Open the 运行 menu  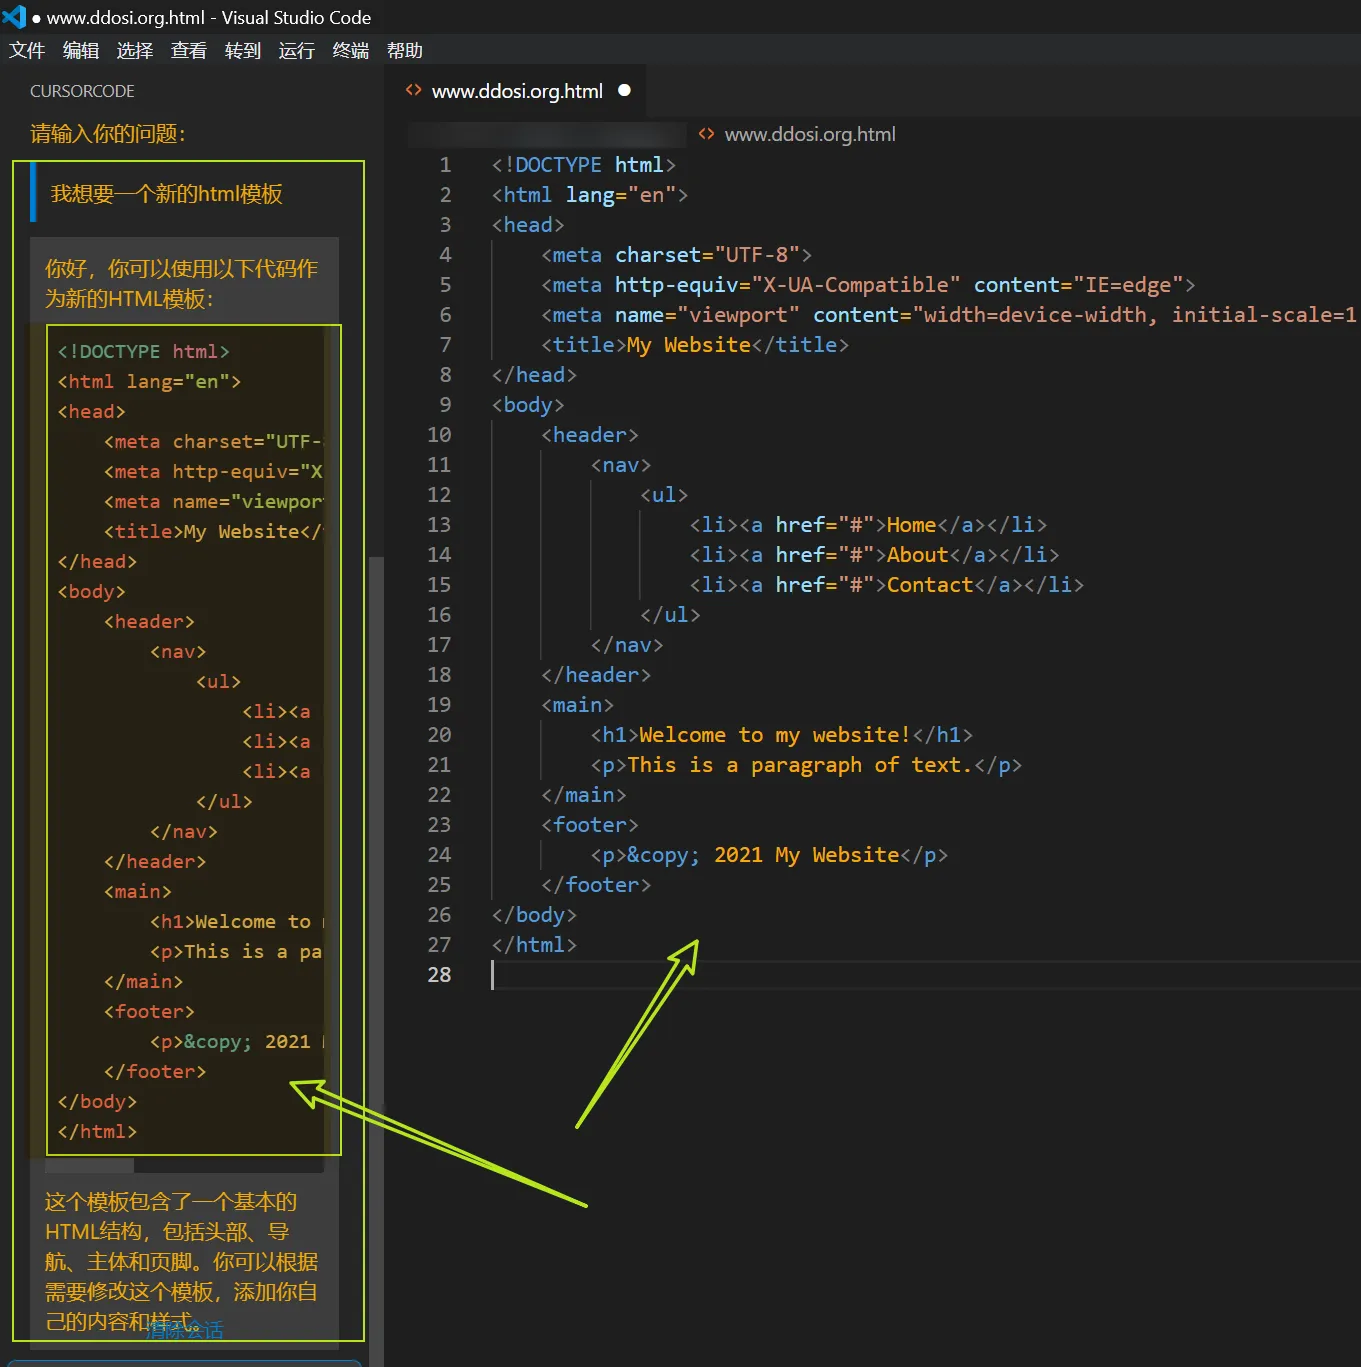[x=296, y=50]
